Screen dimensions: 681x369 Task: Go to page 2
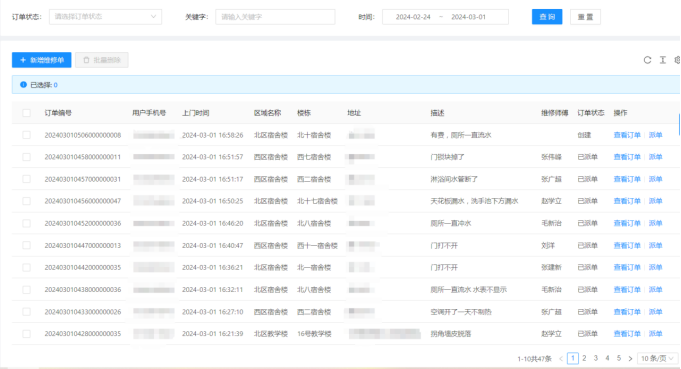tap(584, 358)
